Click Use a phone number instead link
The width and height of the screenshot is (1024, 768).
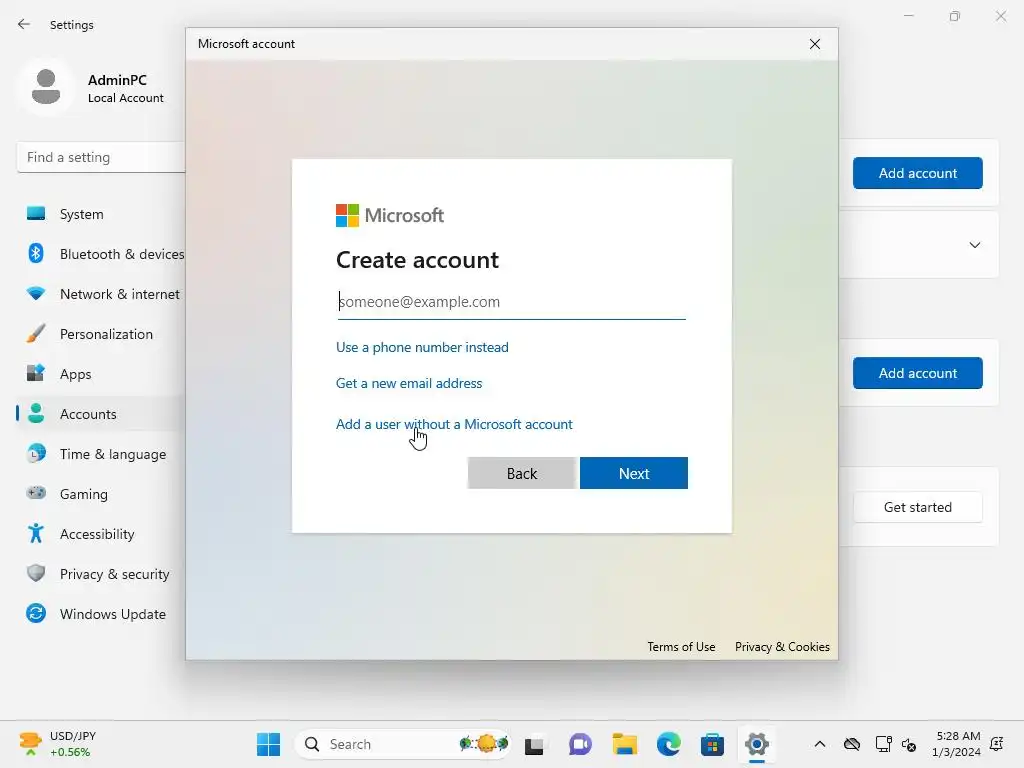422,347
